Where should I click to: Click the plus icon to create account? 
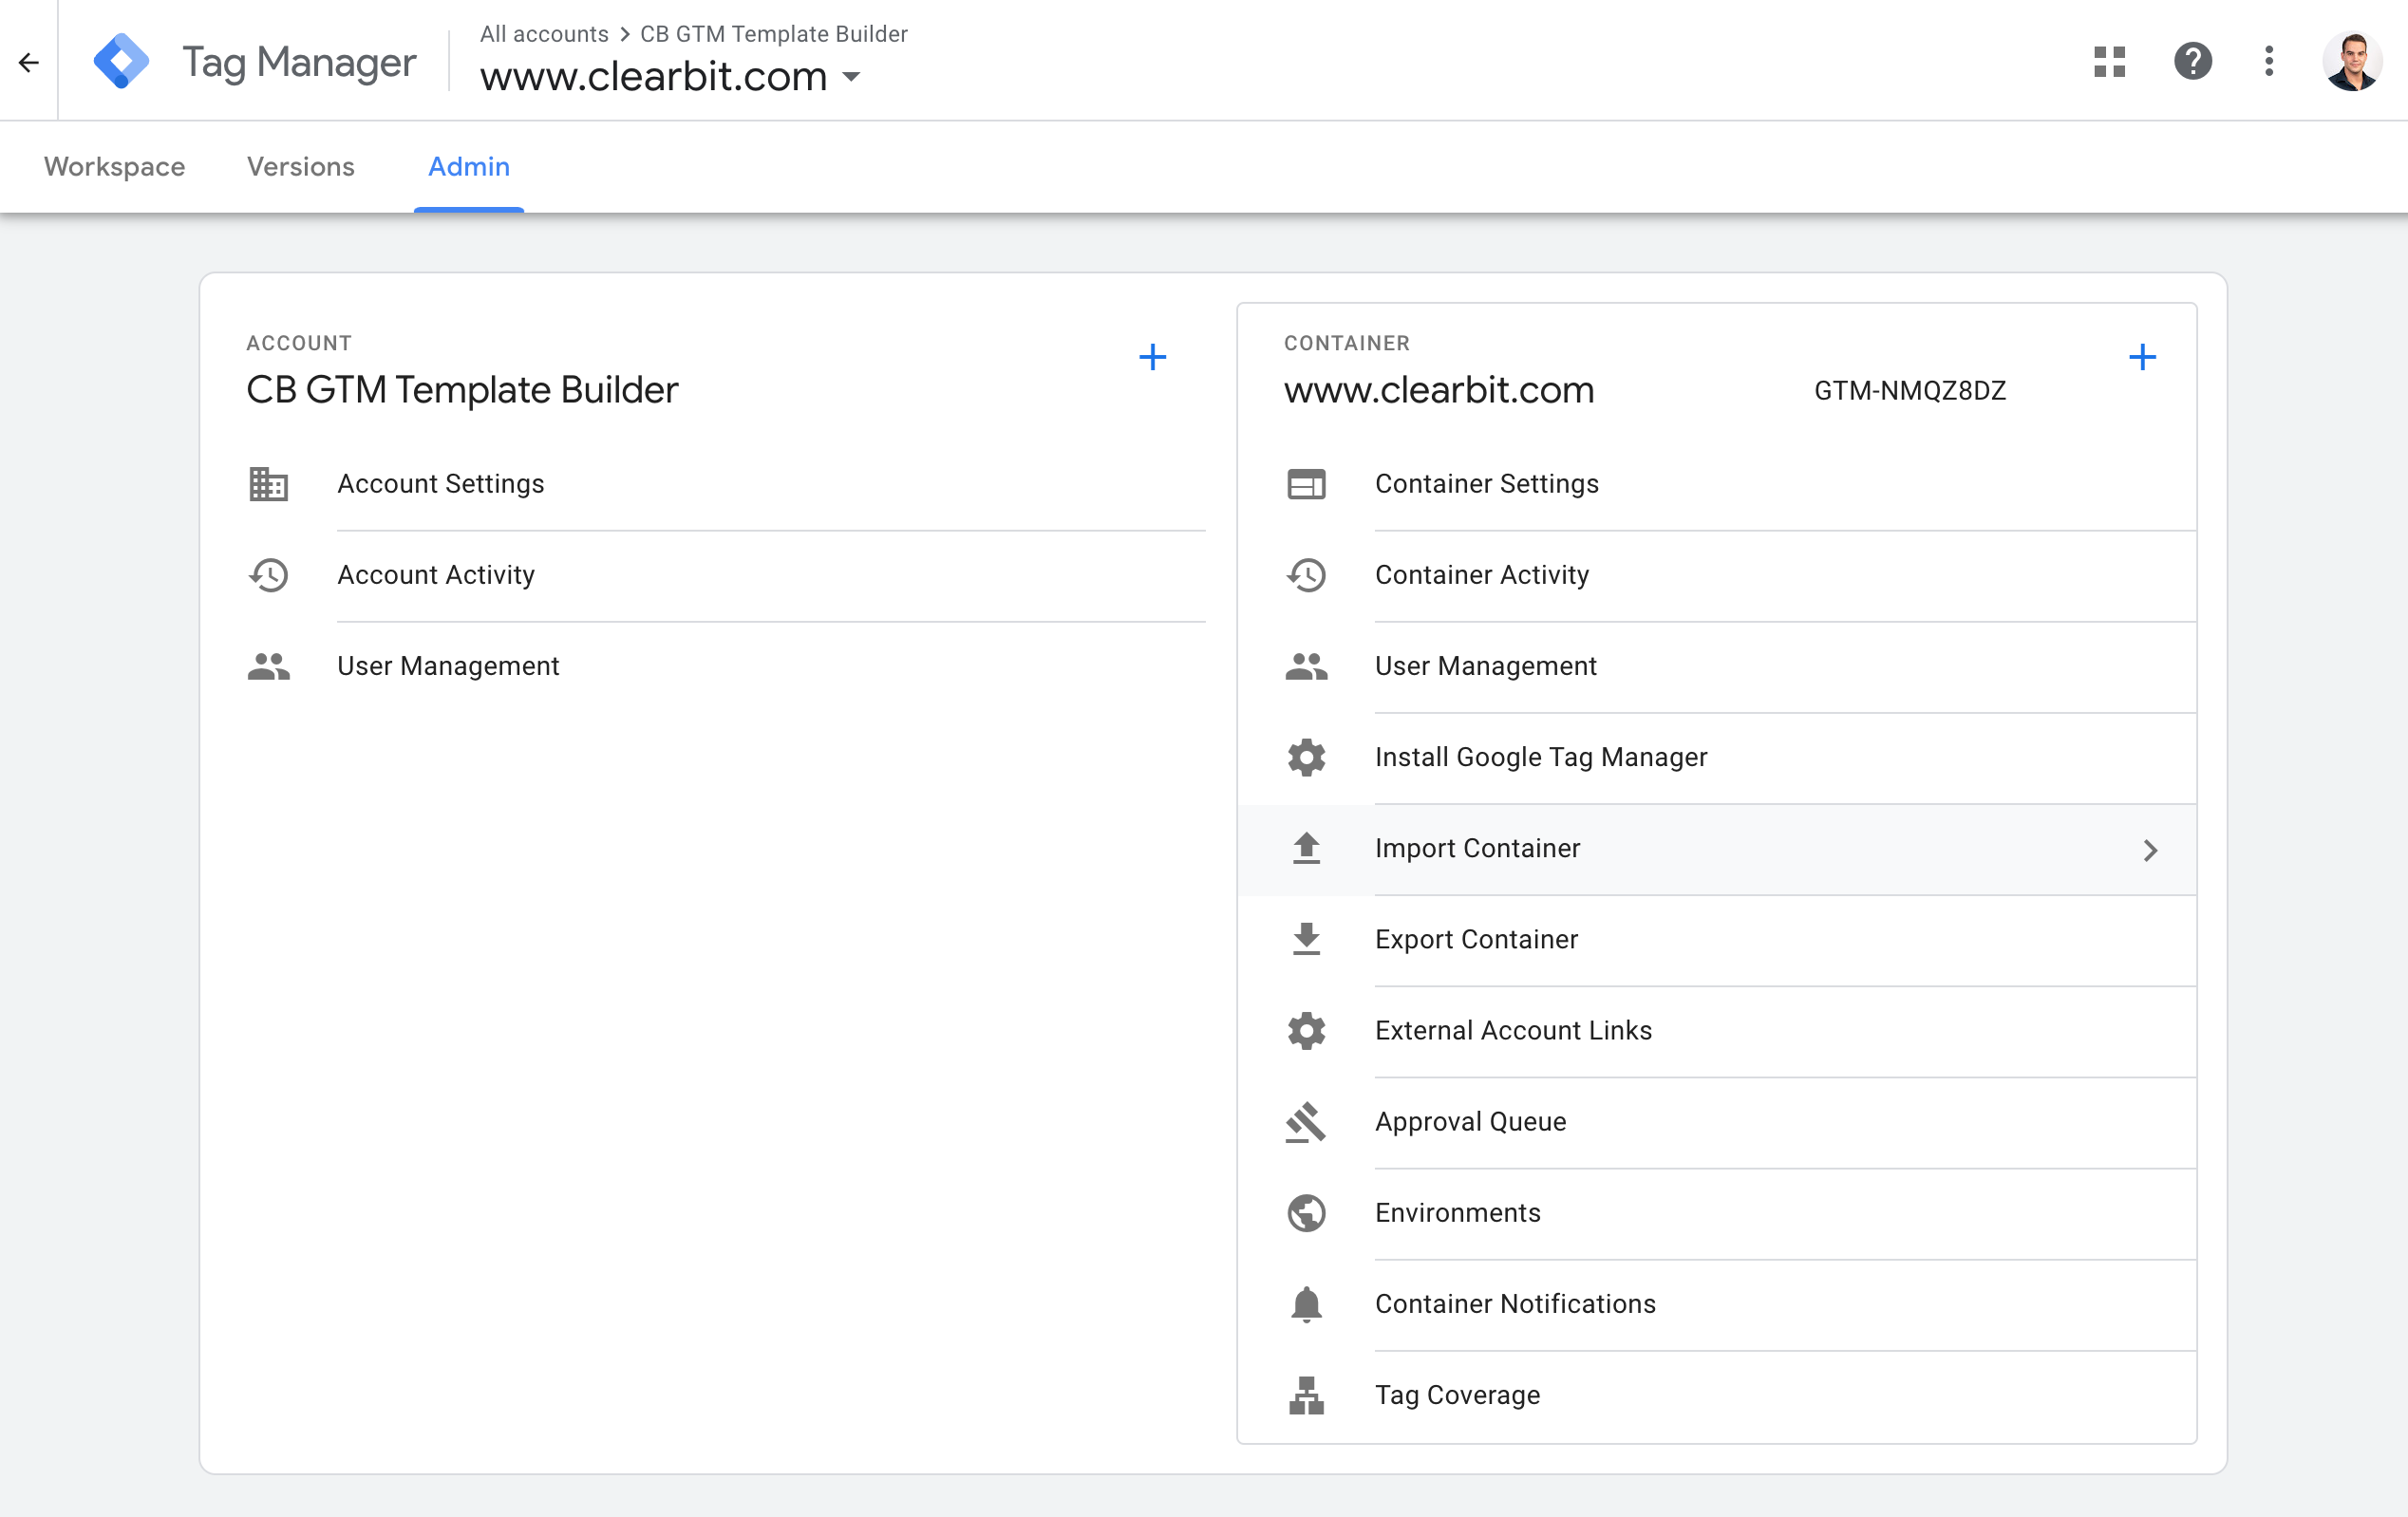coord(1152,356)
